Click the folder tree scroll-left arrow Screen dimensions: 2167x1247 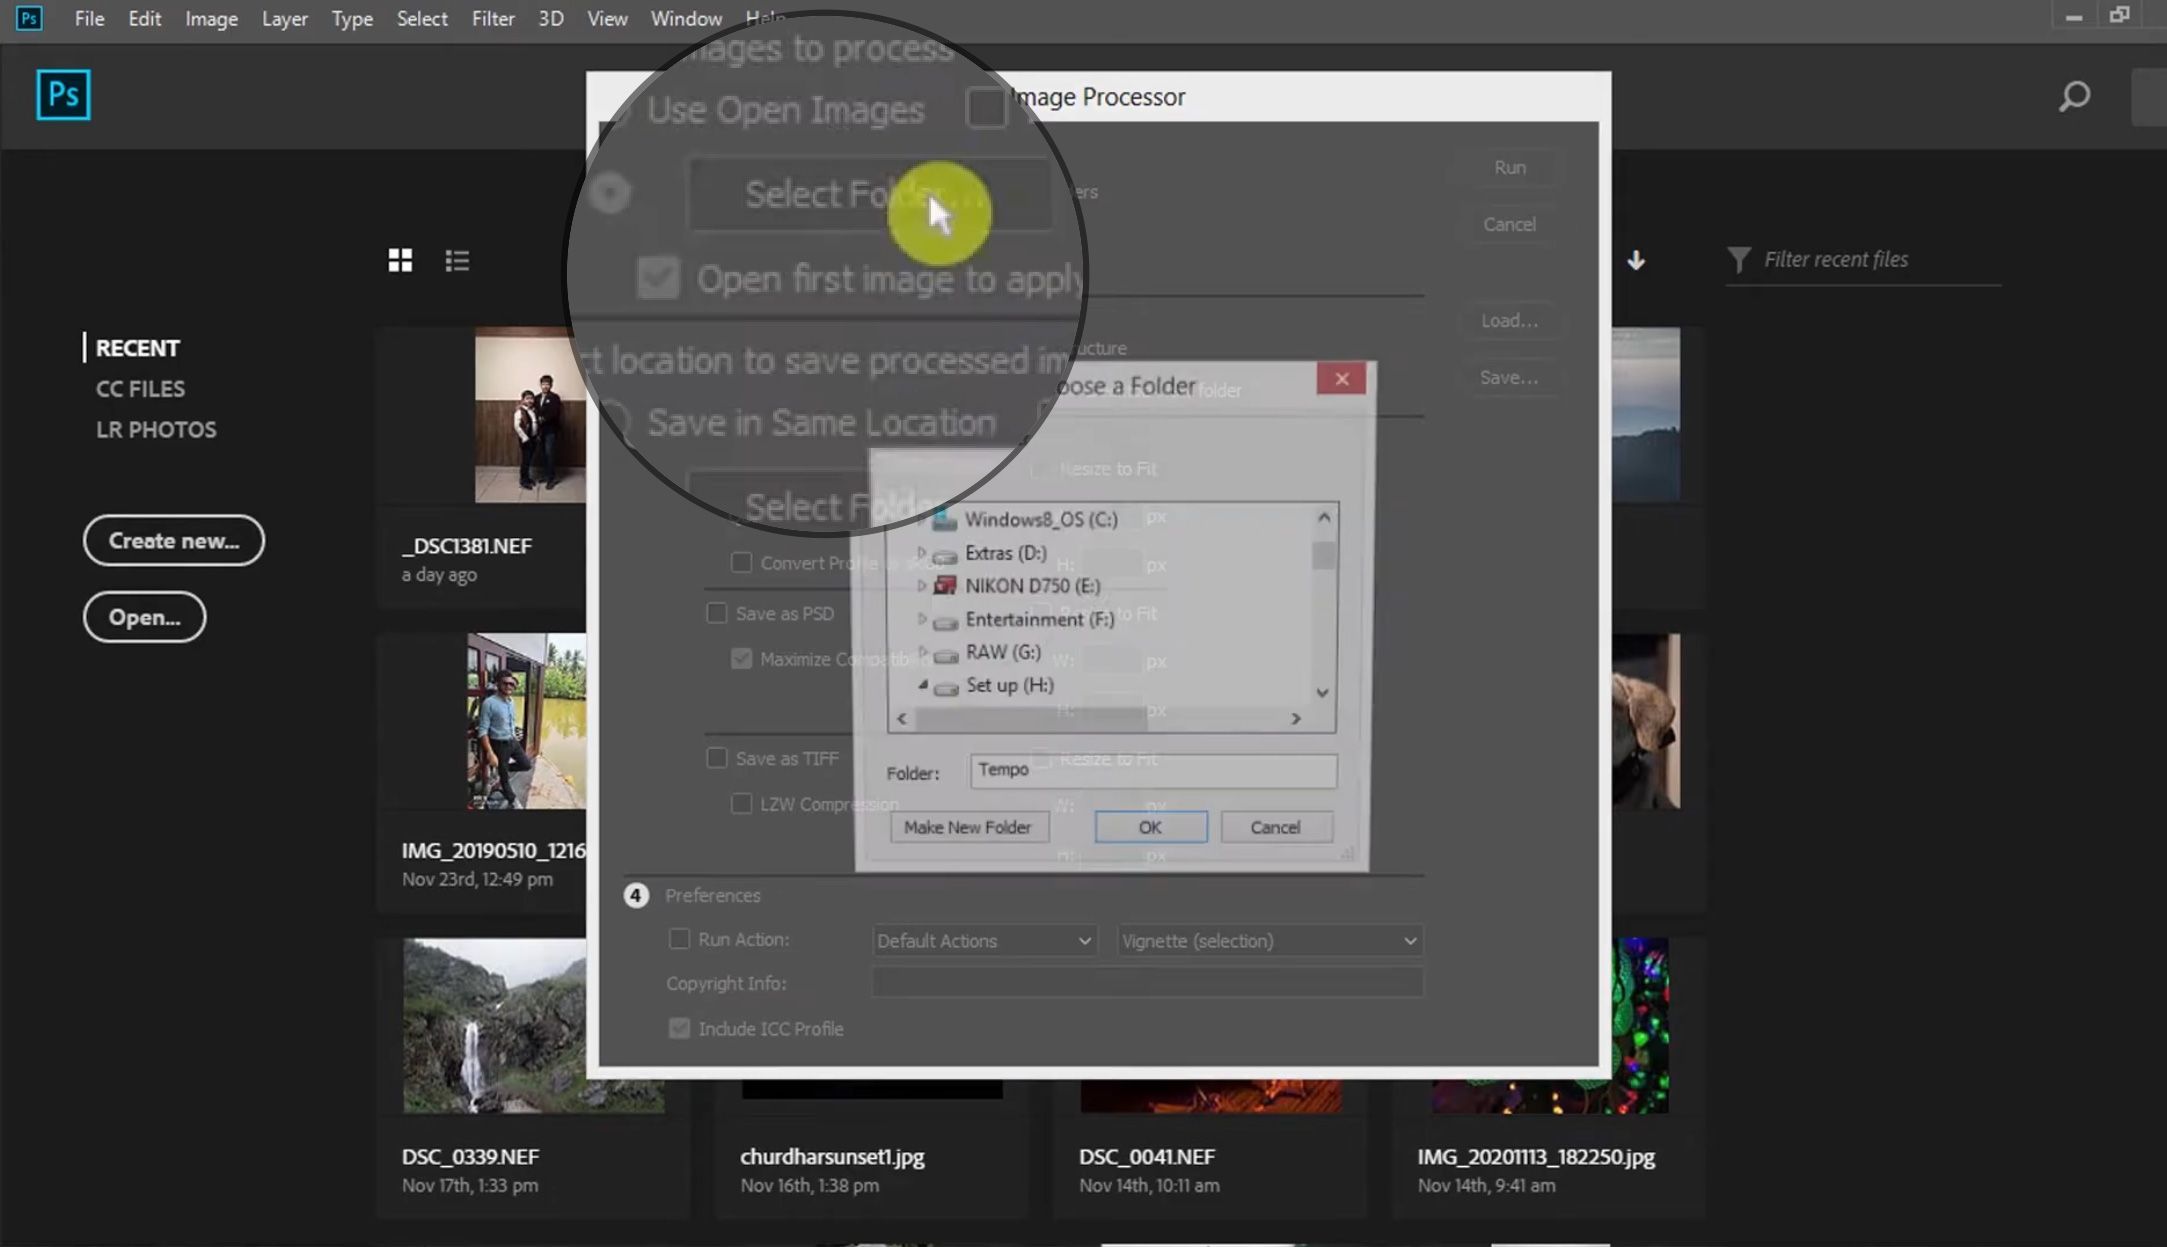point(902,718)
